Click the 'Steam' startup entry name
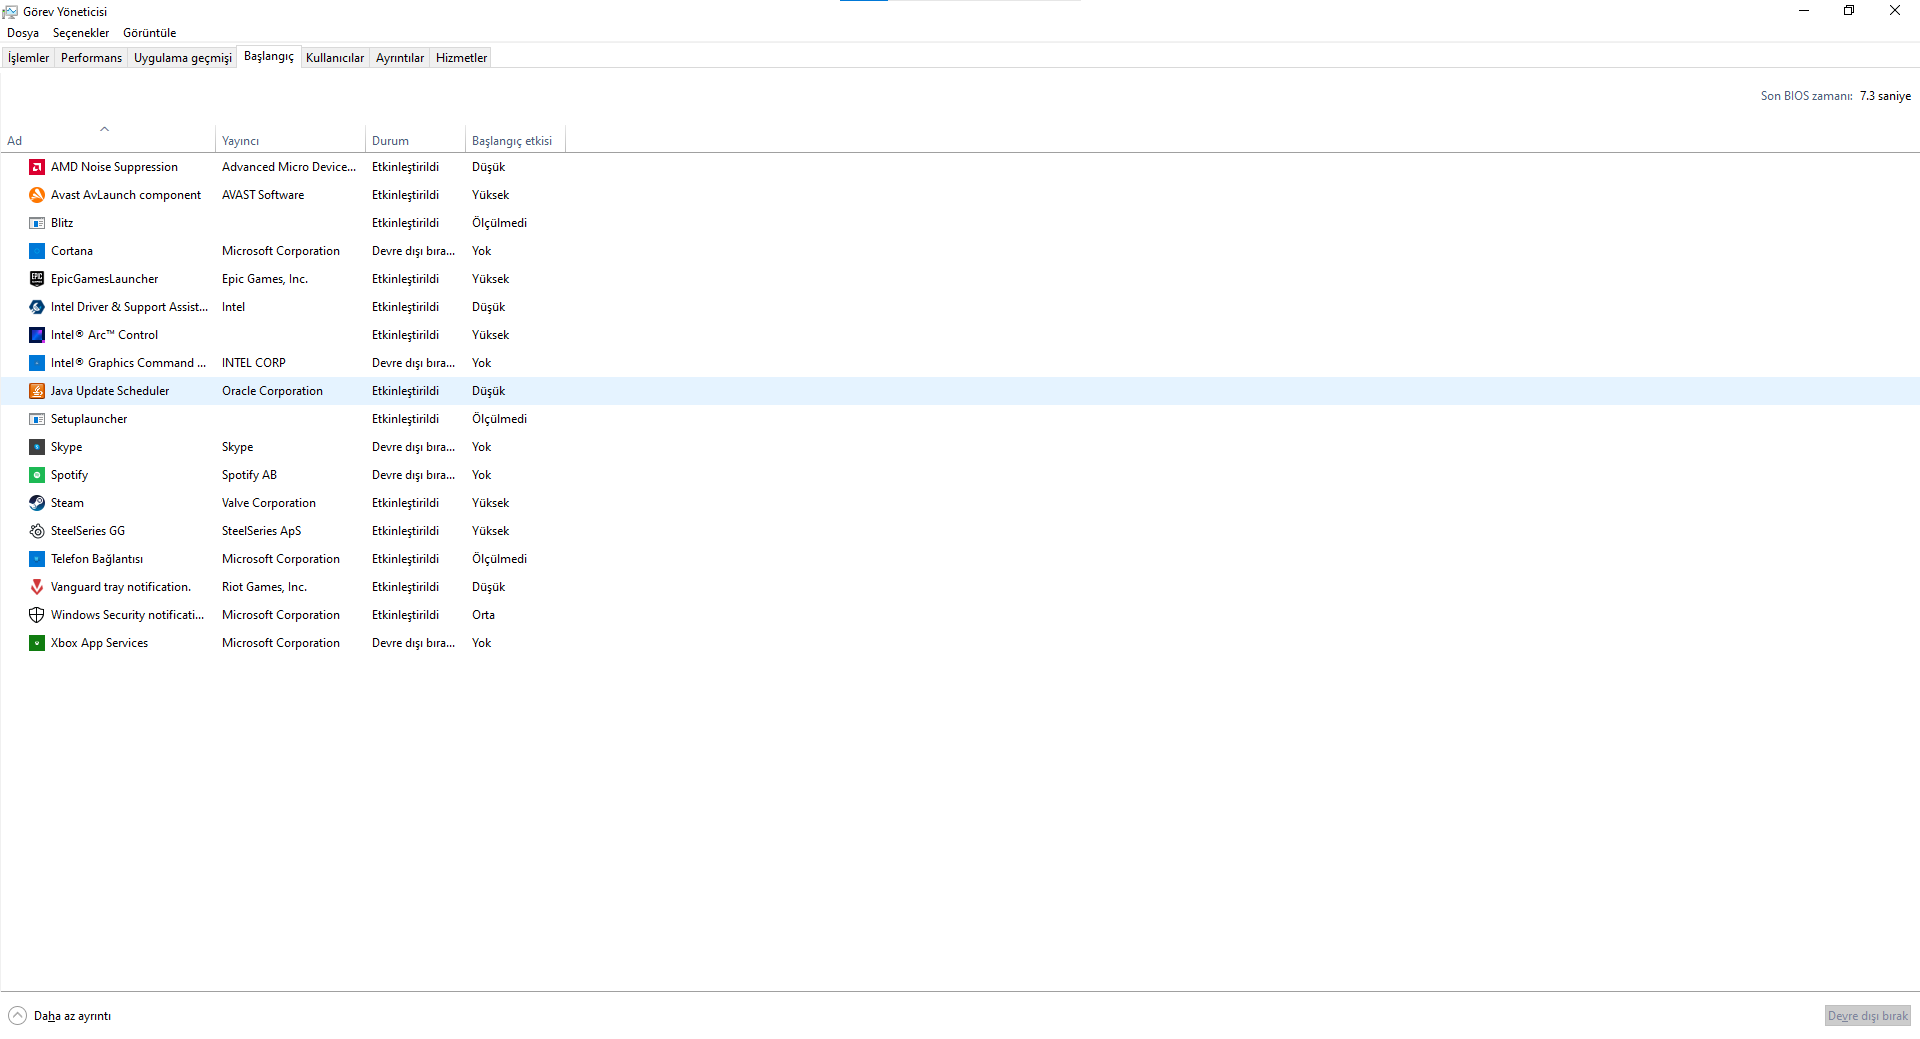1920x1039 pixels. 67,503
